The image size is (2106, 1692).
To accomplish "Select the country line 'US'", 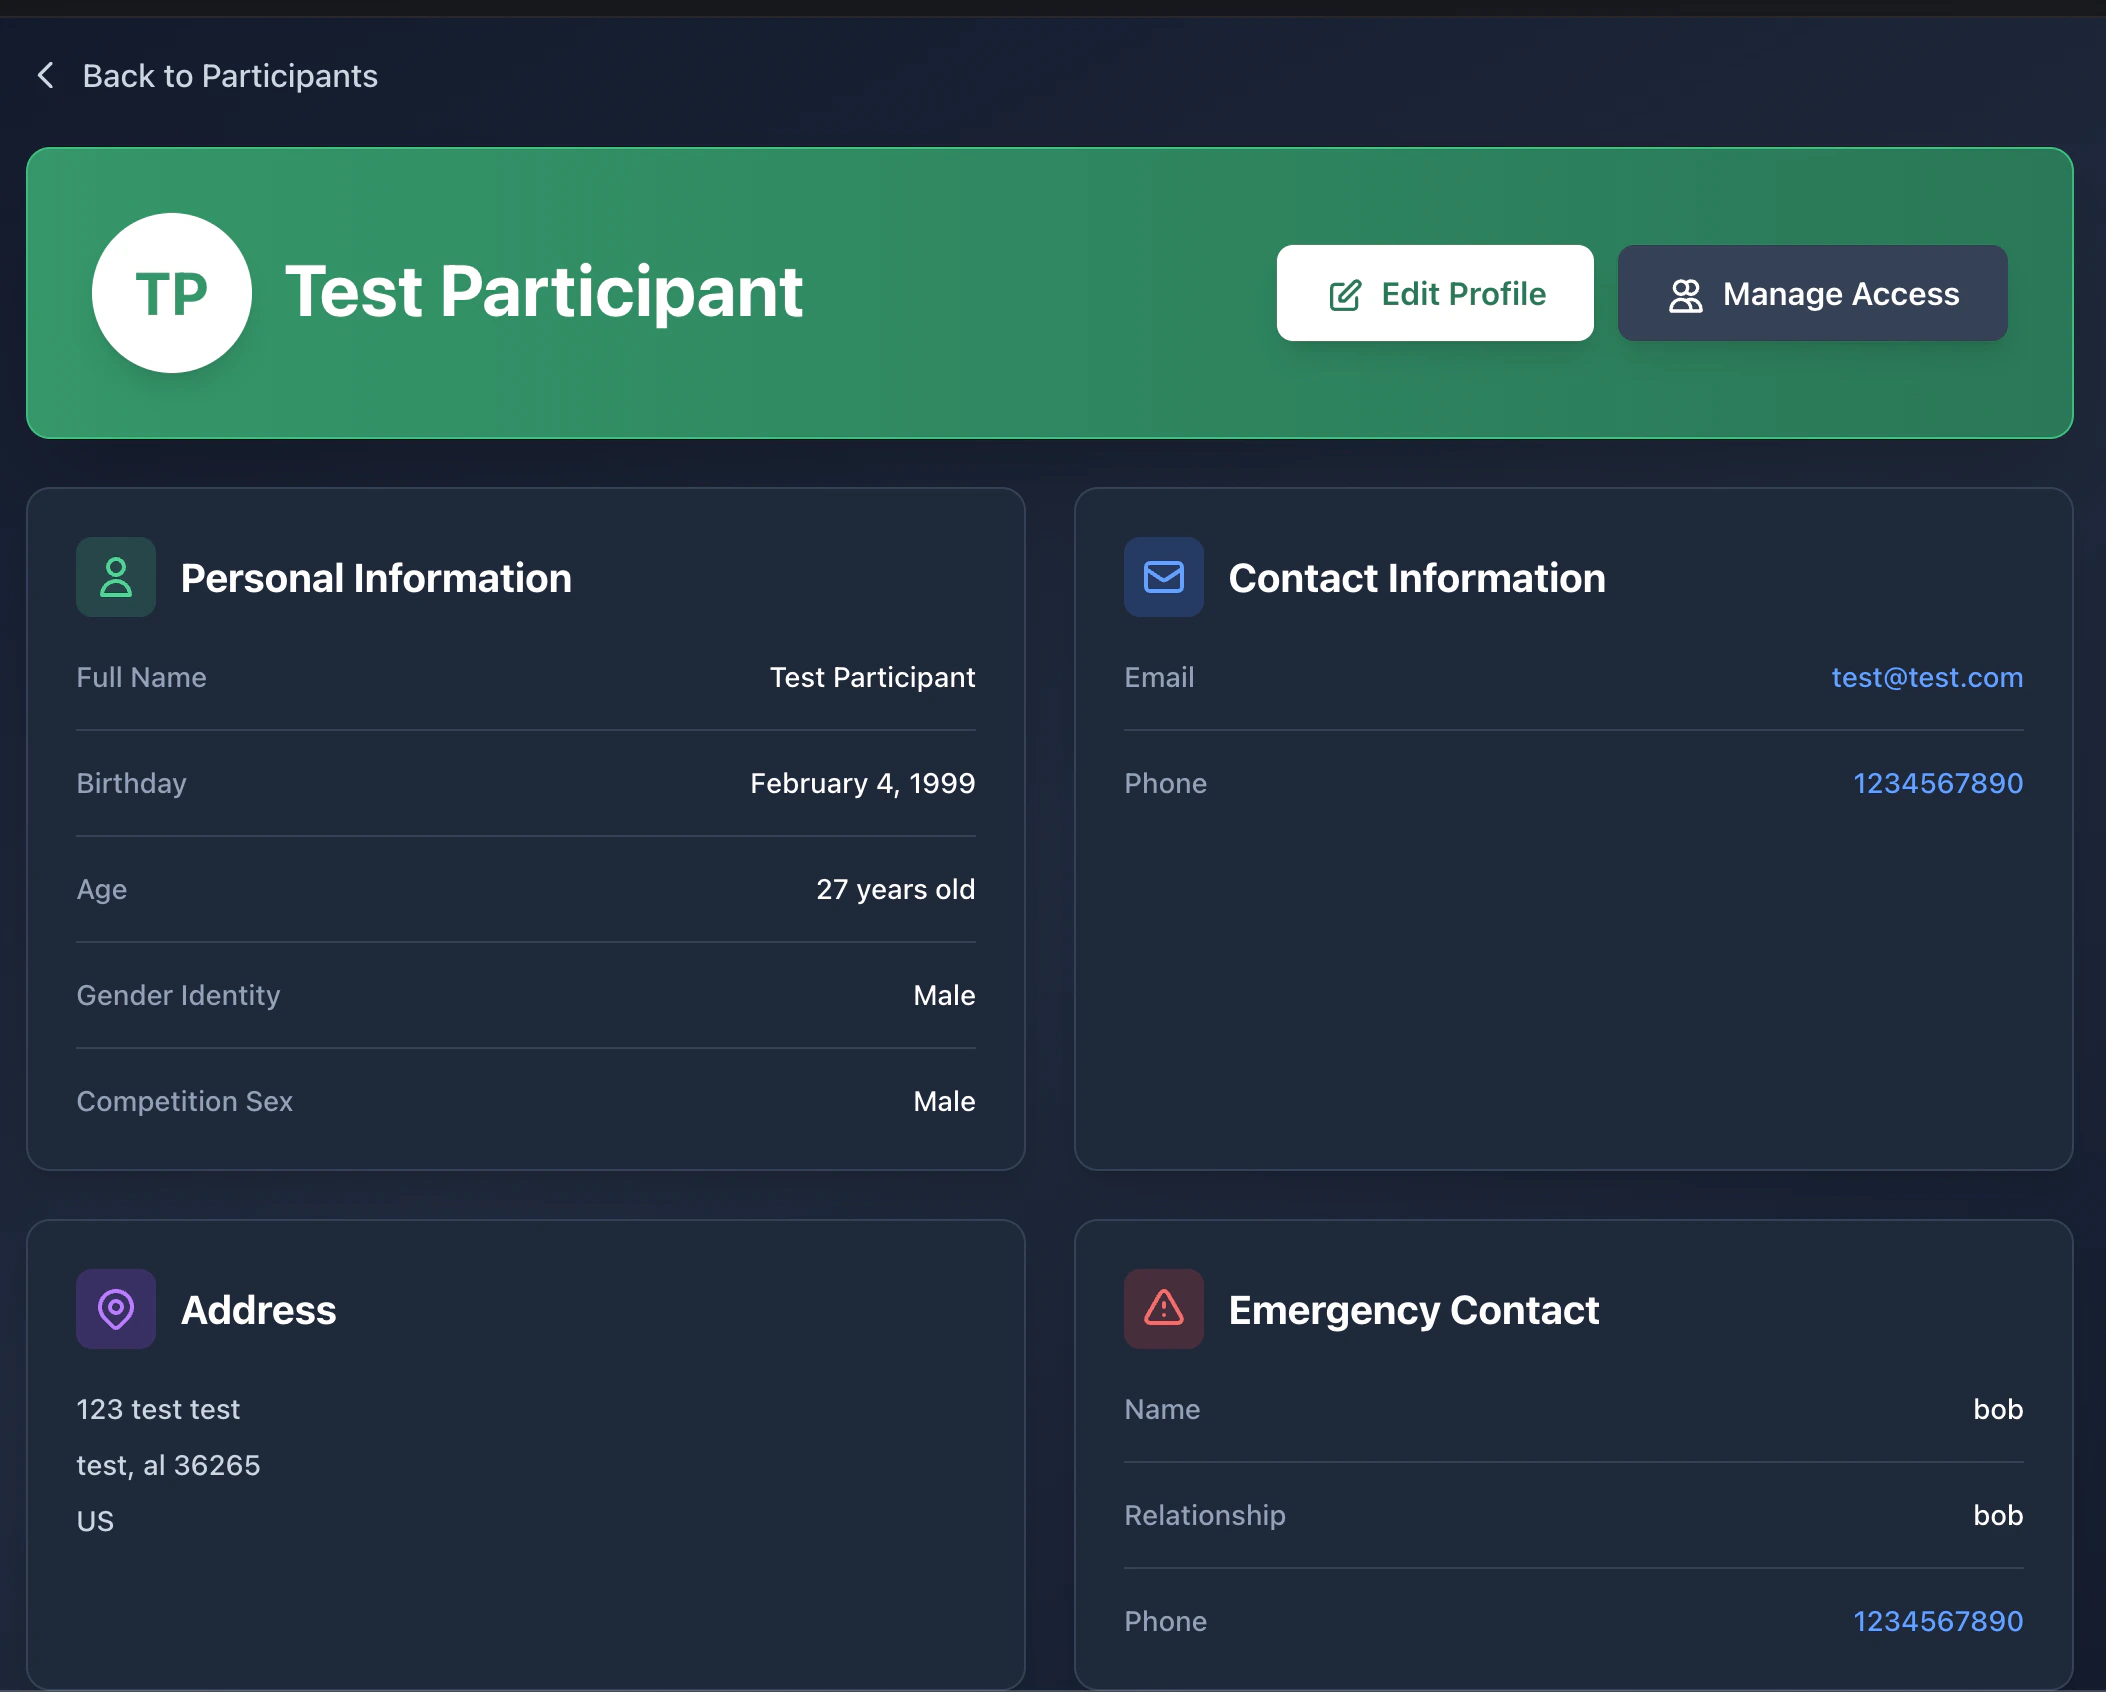I will 95,1521.
